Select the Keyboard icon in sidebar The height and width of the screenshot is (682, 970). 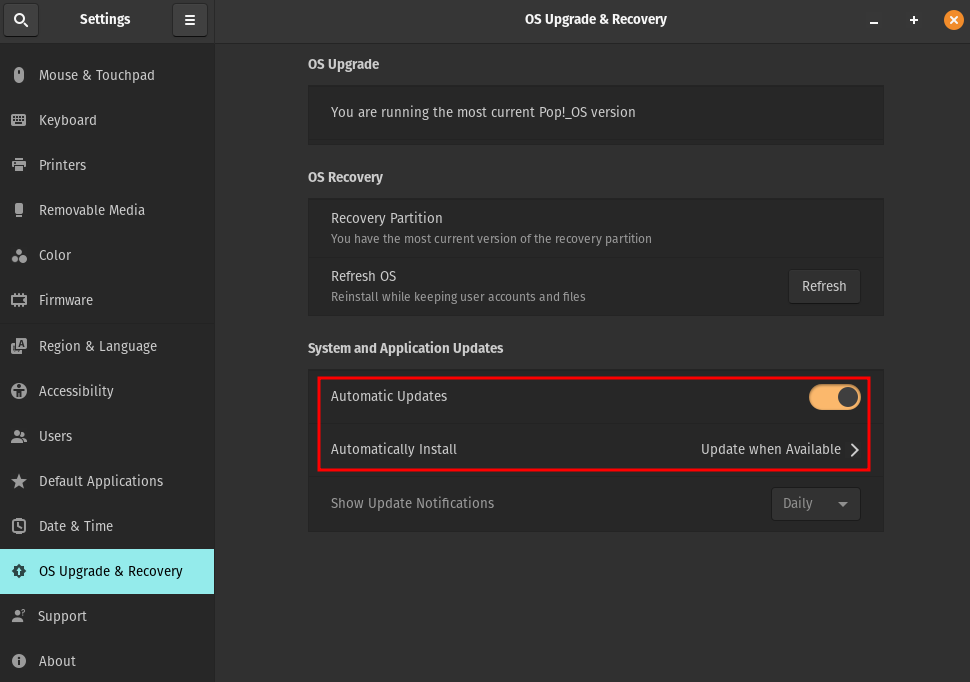(x=19, y=120)
